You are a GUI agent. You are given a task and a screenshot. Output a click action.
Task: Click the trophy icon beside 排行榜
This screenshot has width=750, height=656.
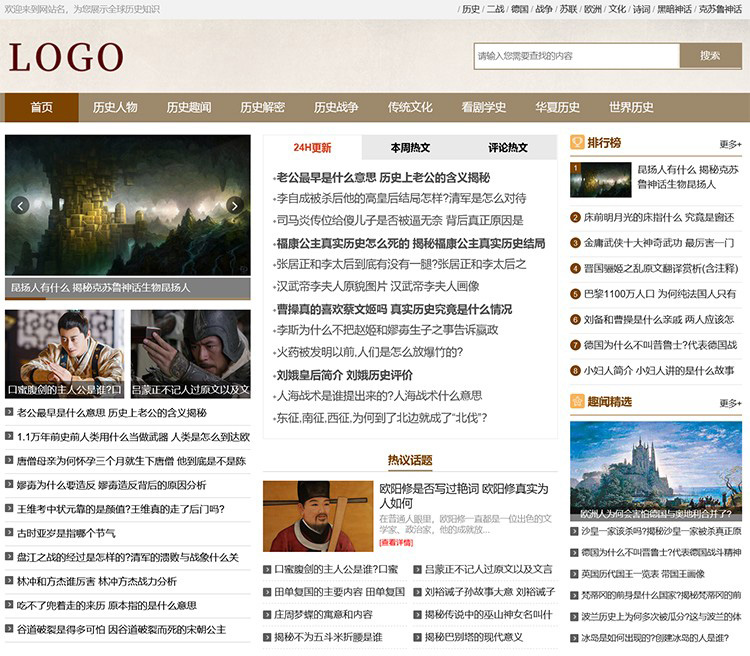click(577, 142)
